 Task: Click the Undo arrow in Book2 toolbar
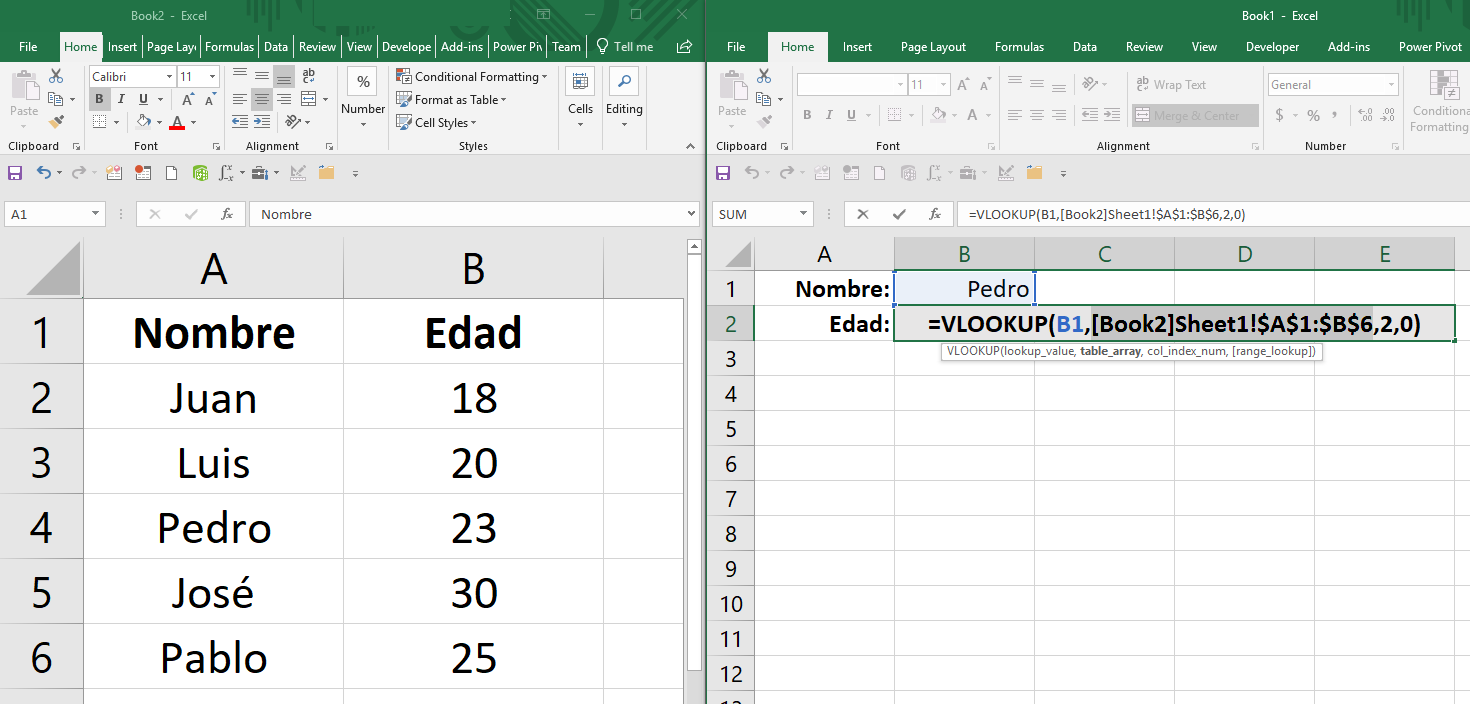coord(43,173)
